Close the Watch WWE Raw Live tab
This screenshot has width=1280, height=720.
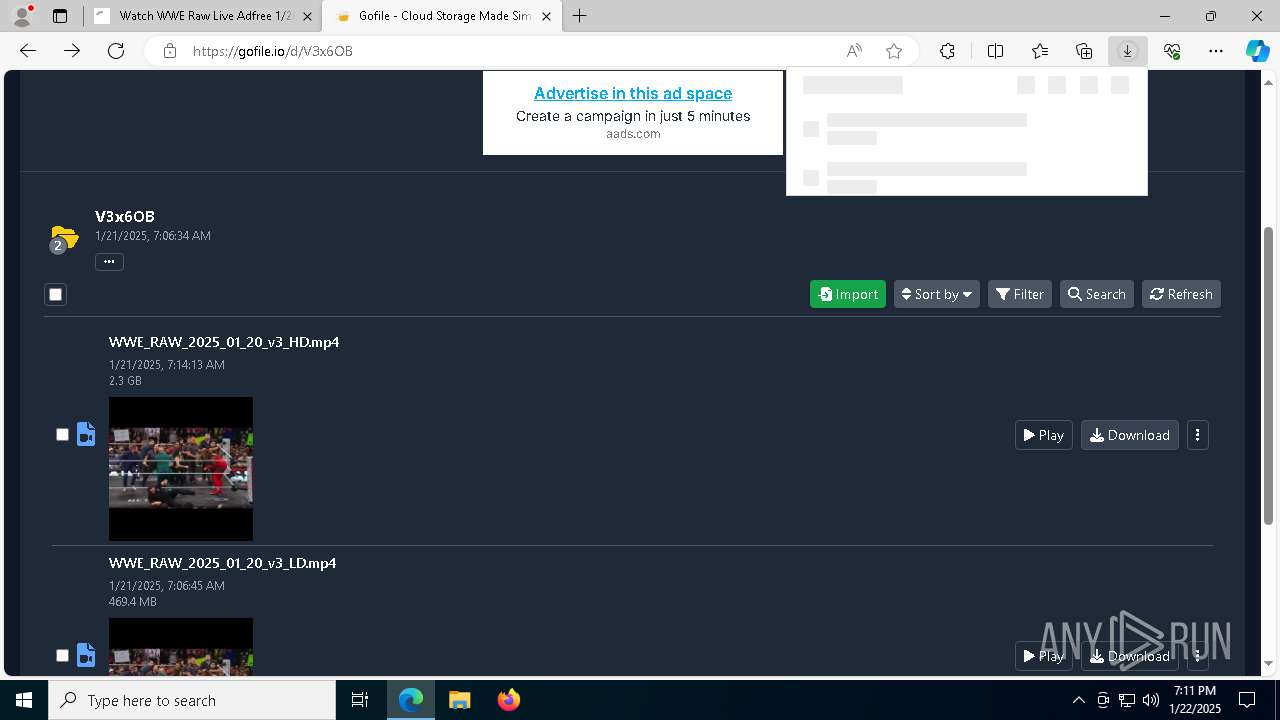(x=307, y=16)
